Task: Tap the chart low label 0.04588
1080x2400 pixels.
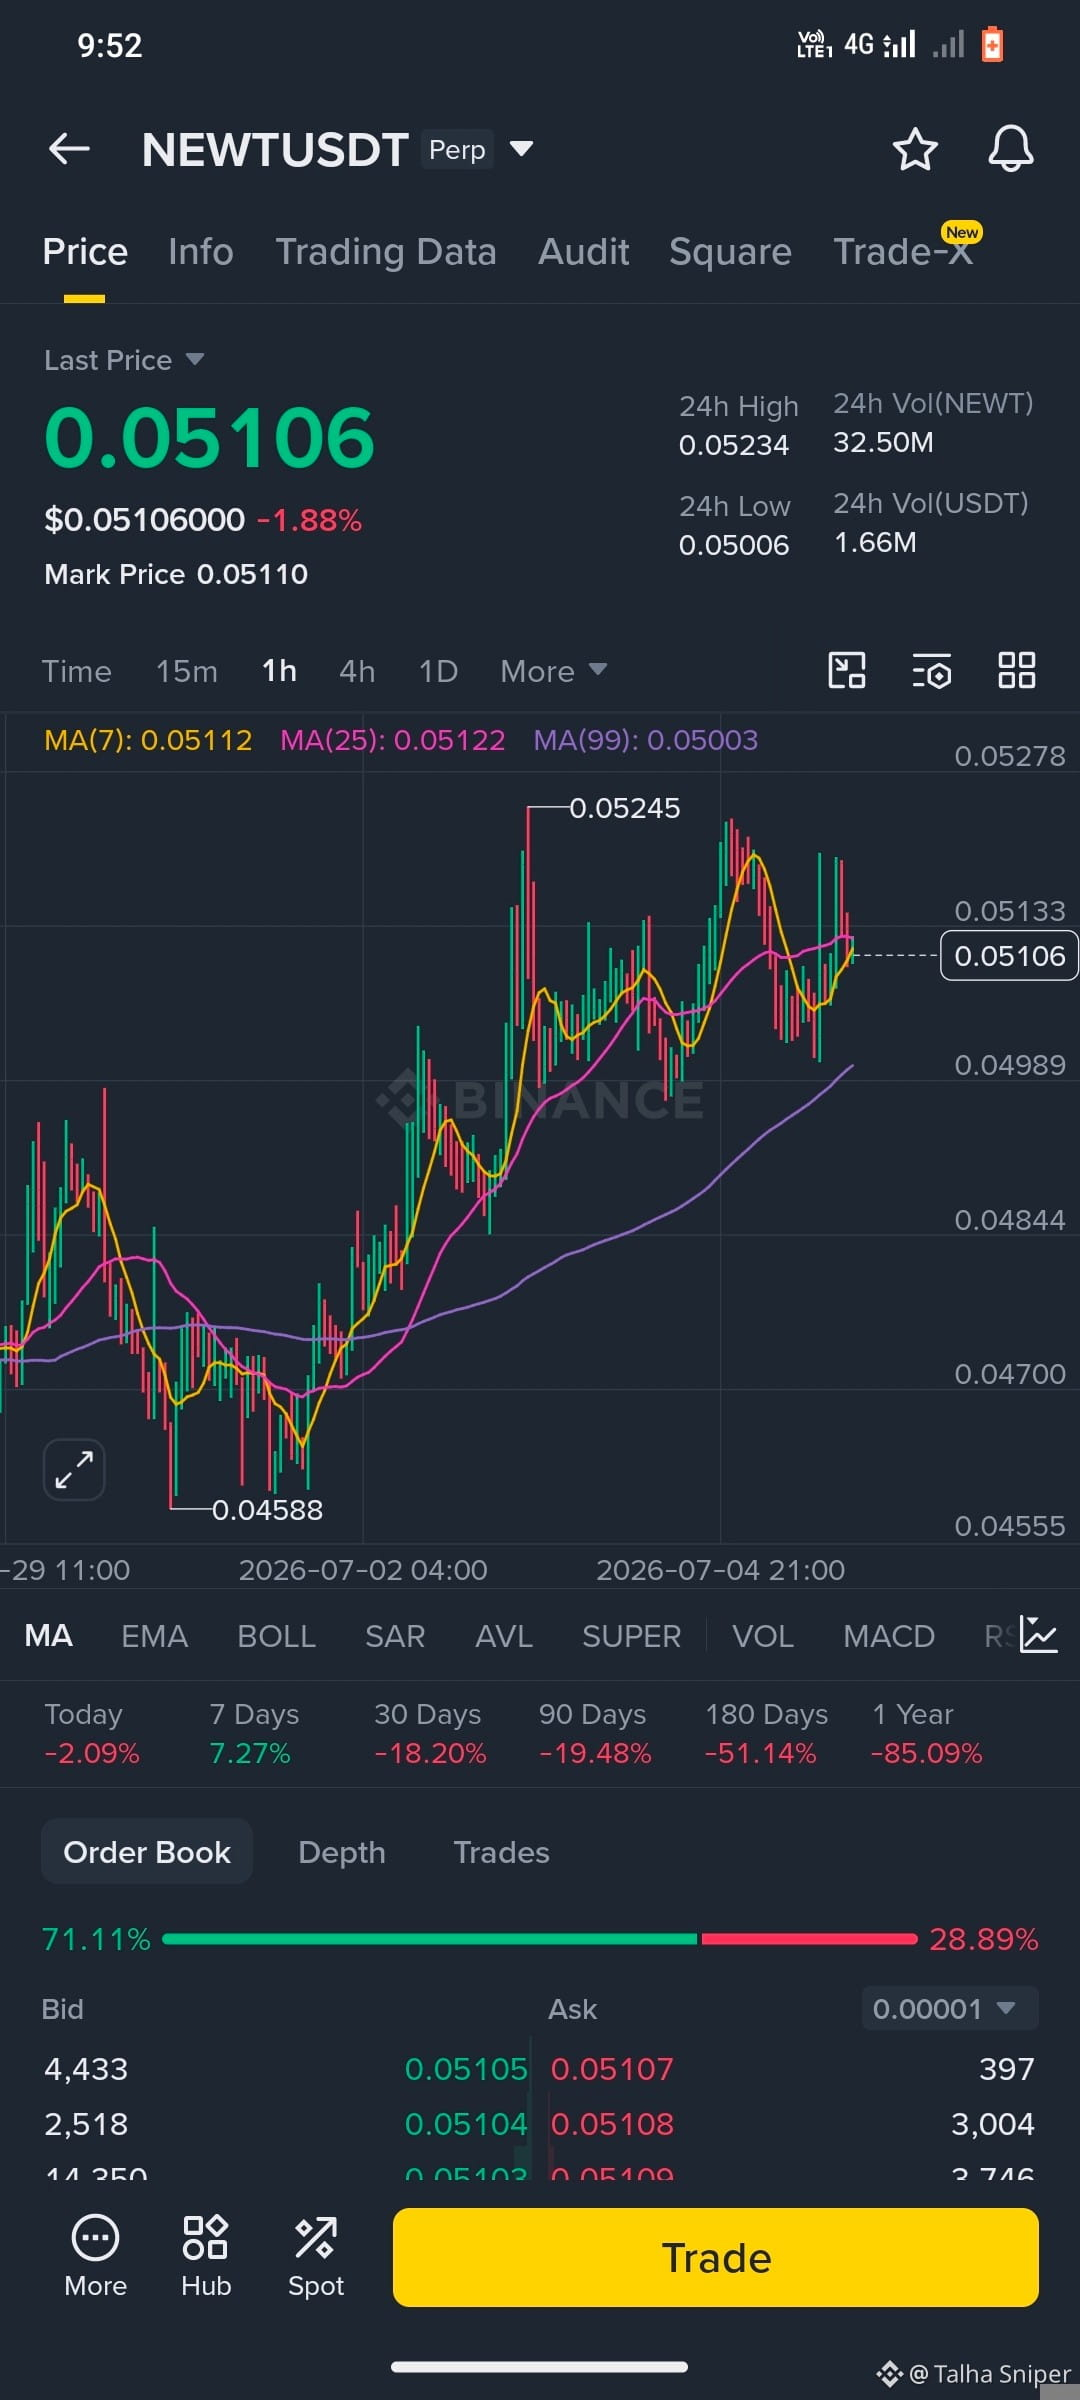Action: pyautogui.click(x=267, y=1510)
